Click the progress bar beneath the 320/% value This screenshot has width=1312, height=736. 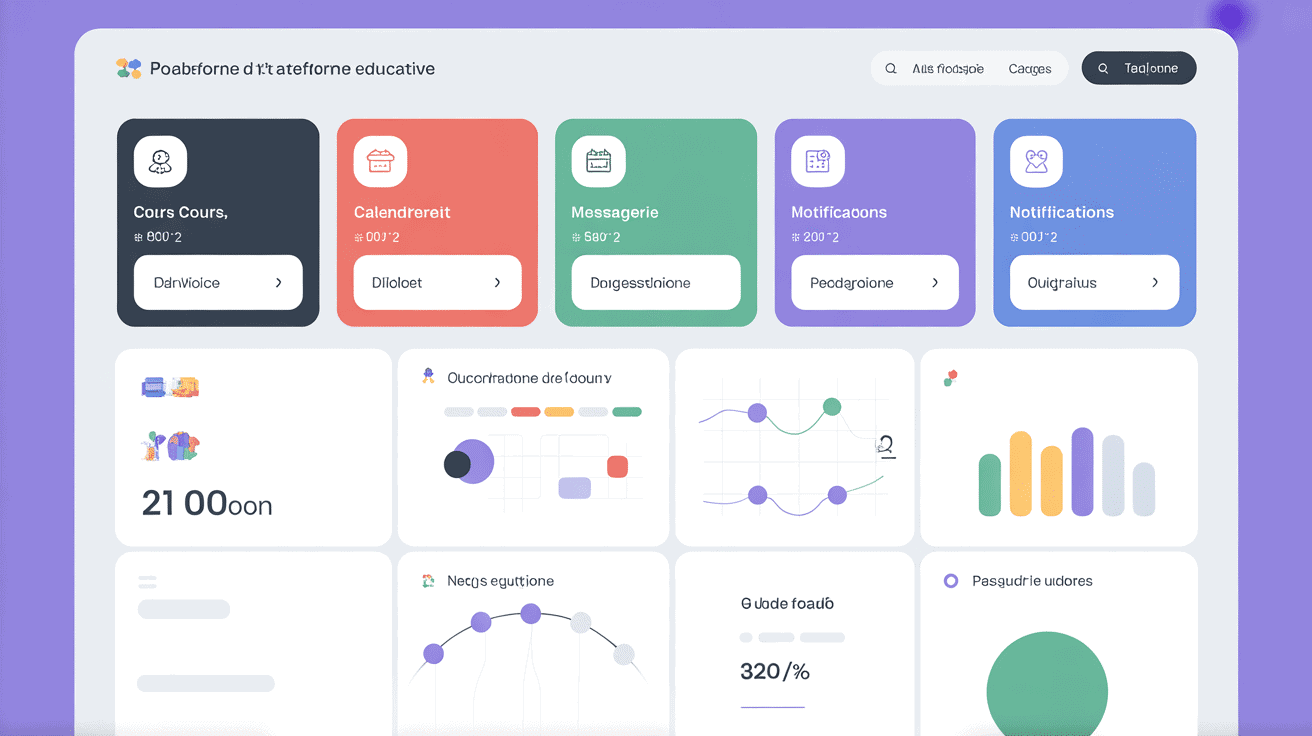click(x=771, y=706)
